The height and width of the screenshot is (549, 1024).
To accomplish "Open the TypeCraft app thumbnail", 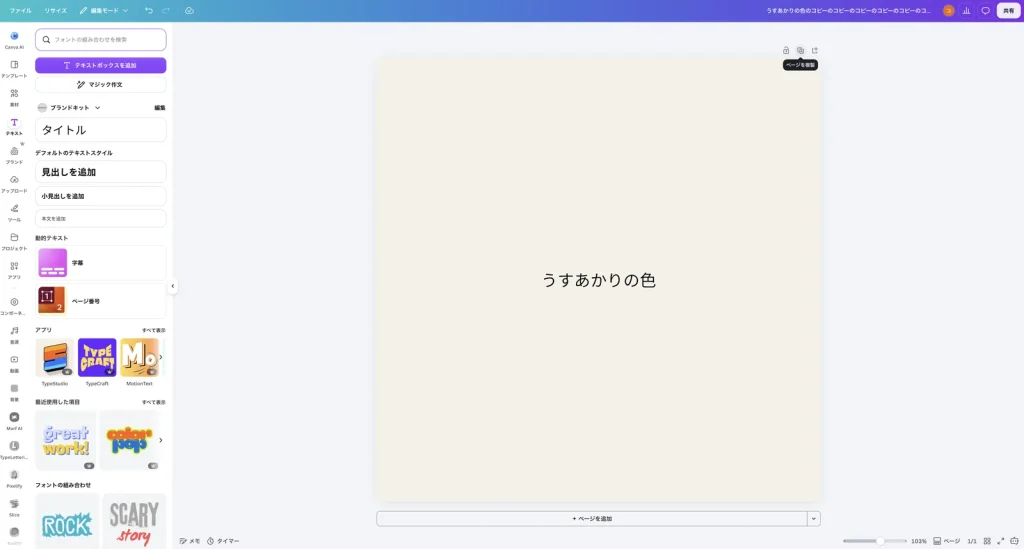I will point(97,358).
